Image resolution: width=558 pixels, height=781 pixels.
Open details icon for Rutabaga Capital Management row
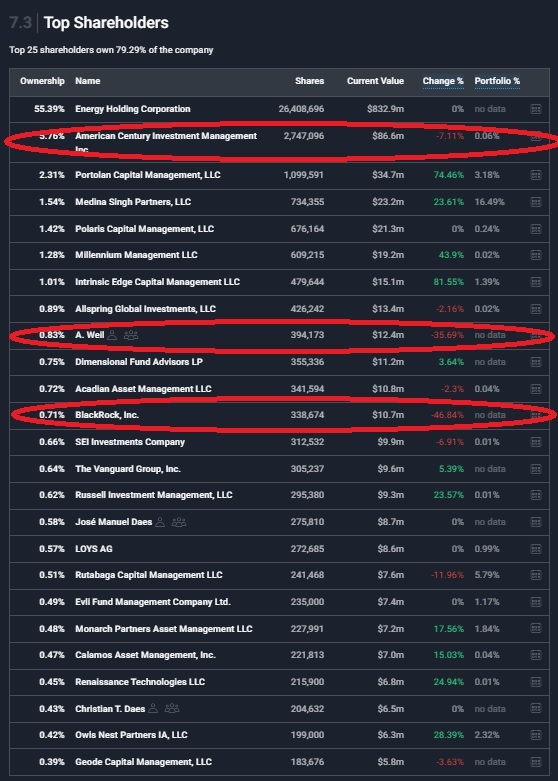(536, 575)
